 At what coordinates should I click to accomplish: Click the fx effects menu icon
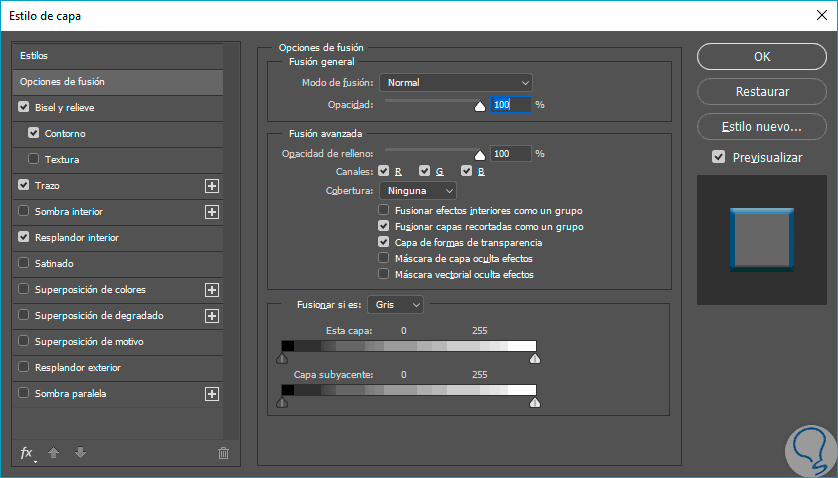click(27, 453)
